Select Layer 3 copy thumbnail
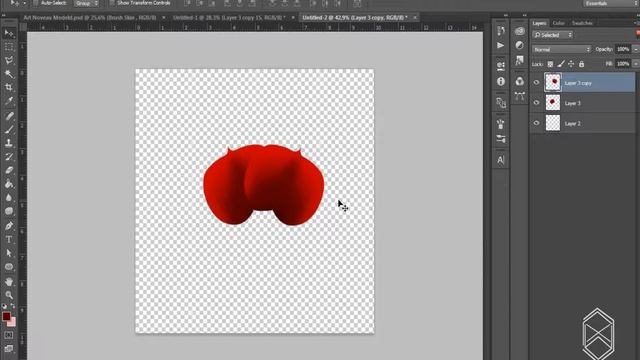This screenshot has height=360, width=640. [x=553, y=82]
